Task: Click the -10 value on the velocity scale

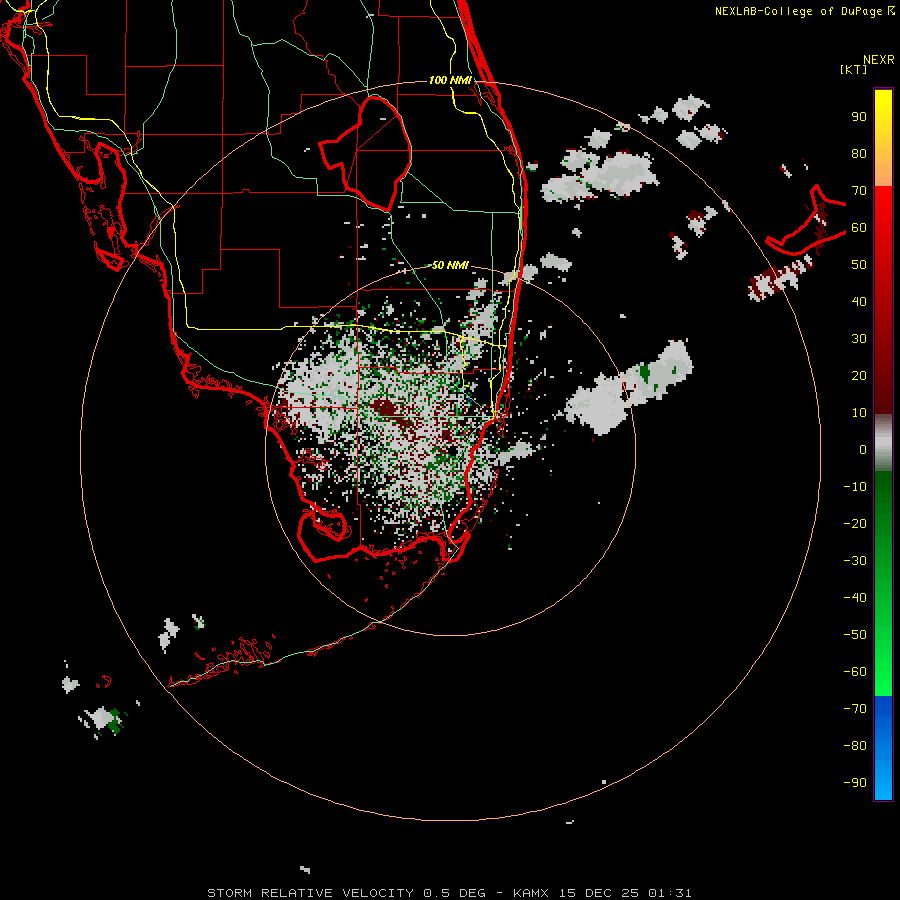Action: tap(855, 487)
